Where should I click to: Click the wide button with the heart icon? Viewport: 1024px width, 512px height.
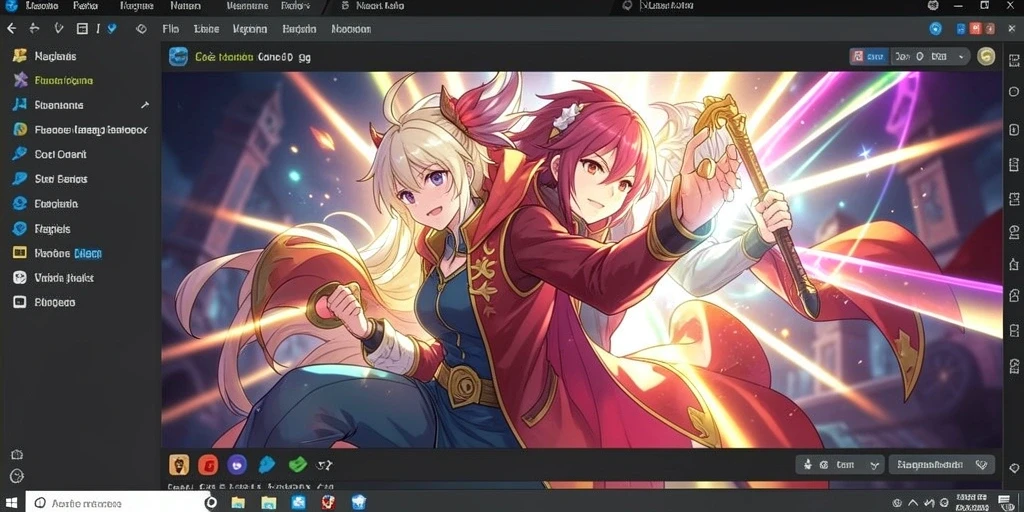coord(941,464)
